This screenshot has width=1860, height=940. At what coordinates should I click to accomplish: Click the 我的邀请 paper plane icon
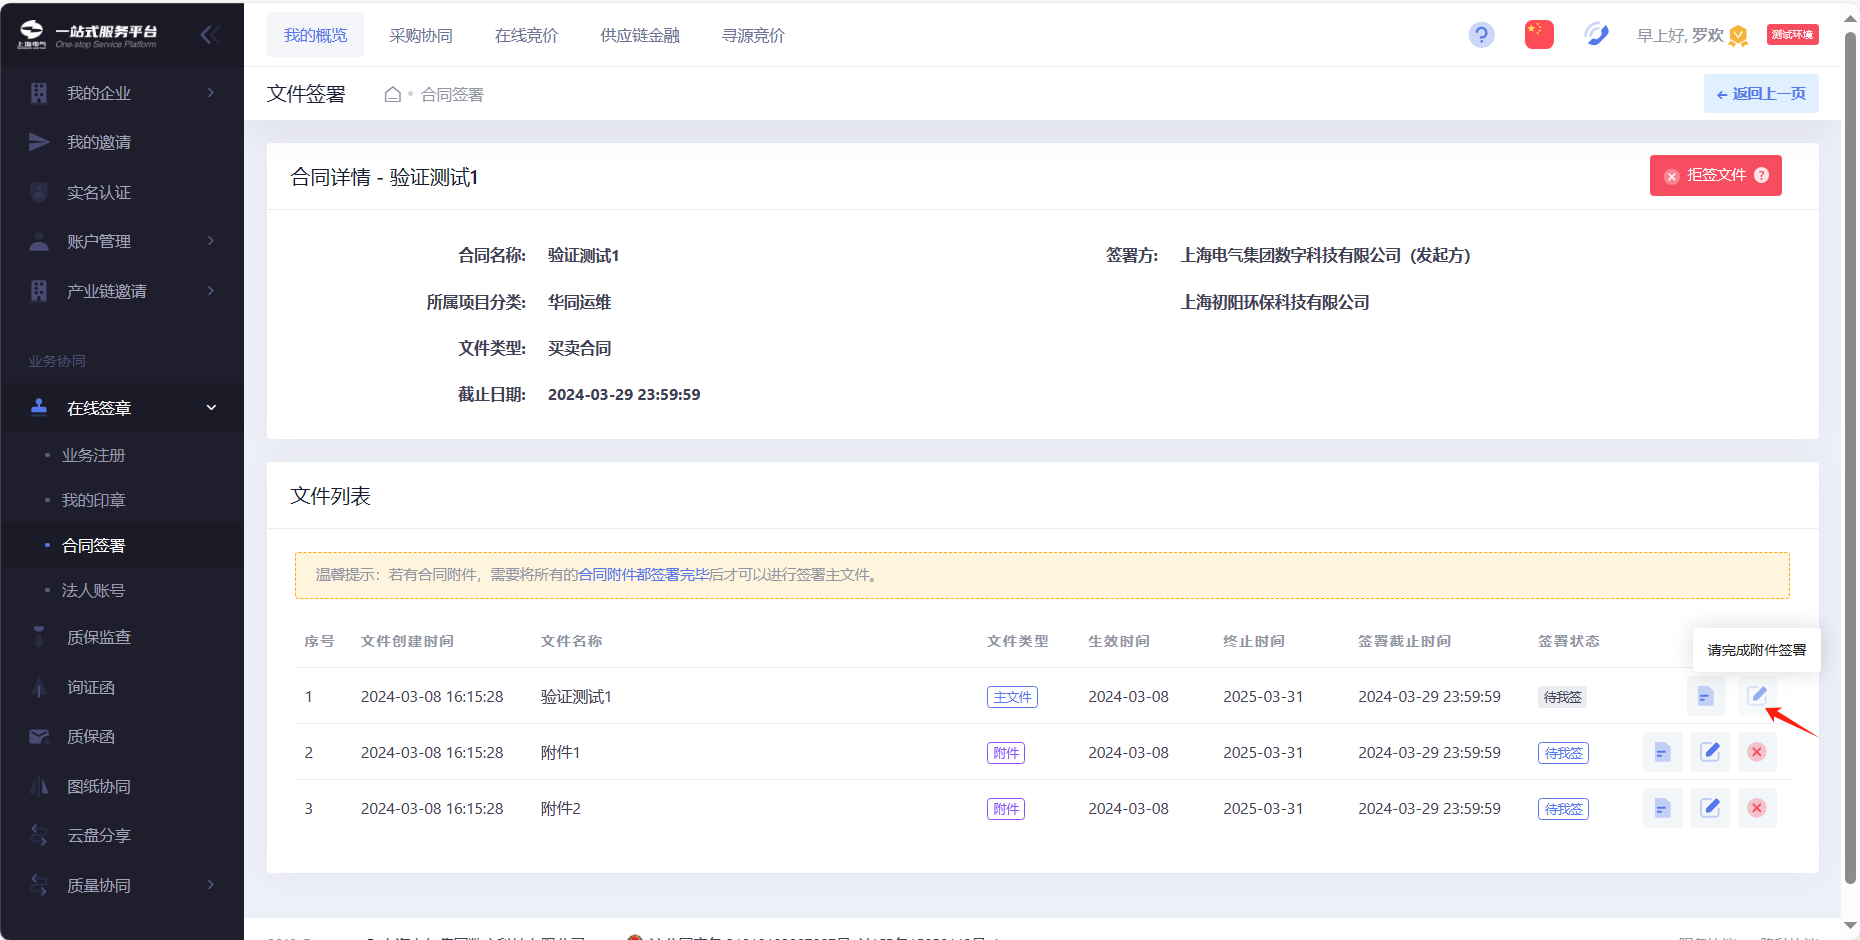(39, 142)
